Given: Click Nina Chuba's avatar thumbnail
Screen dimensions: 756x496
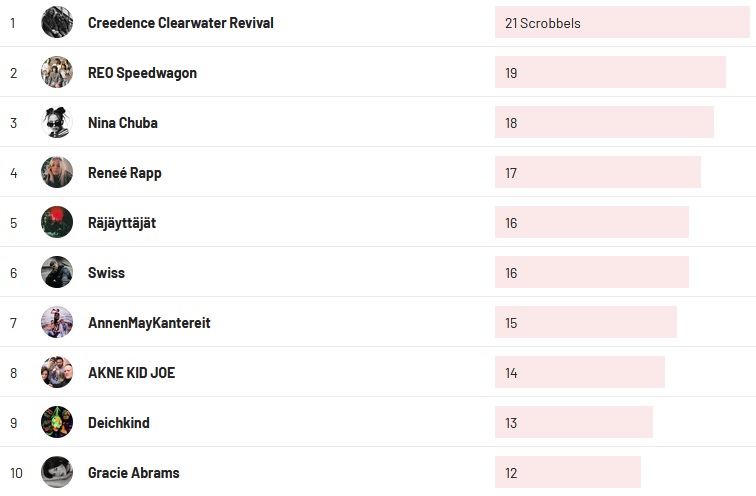Looking at the screenshot, I should (x=57, y=122).
